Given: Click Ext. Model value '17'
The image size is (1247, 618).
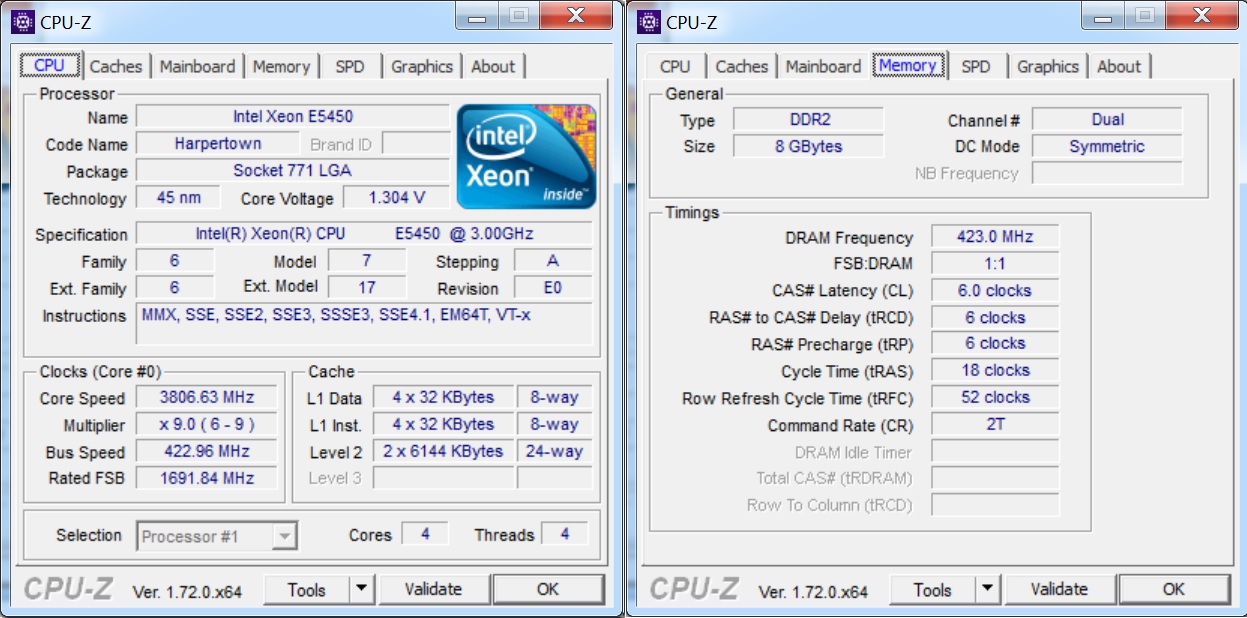Looking at the screenshot, I should point(367,288).
